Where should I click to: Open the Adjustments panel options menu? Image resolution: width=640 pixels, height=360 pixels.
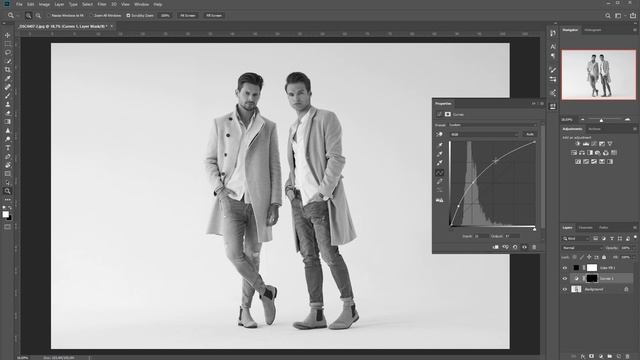[x=635, y=129]
